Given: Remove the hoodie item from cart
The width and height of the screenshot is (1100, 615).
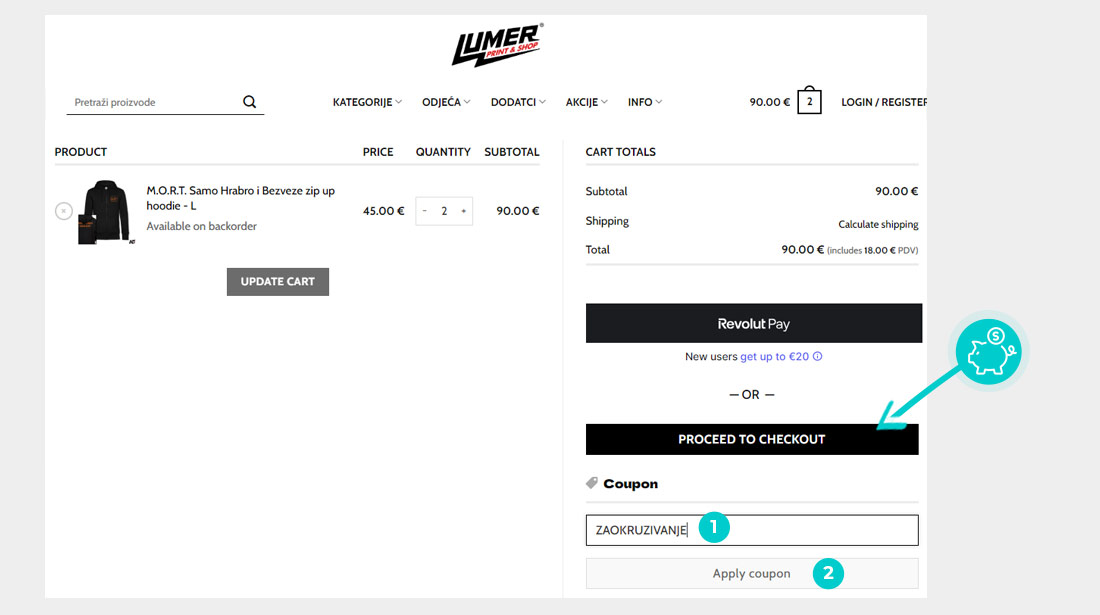Looking at the screenshot, I should pos(64,211).
